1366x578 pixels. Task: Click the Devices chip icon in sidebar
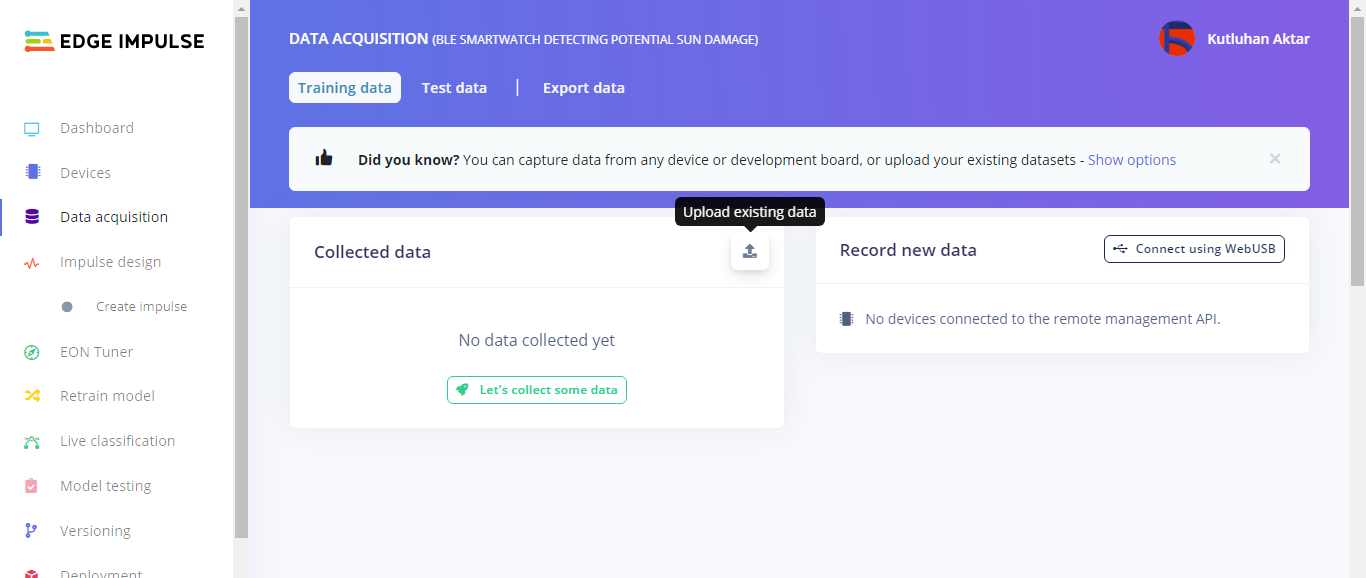(x=32, y=172)
